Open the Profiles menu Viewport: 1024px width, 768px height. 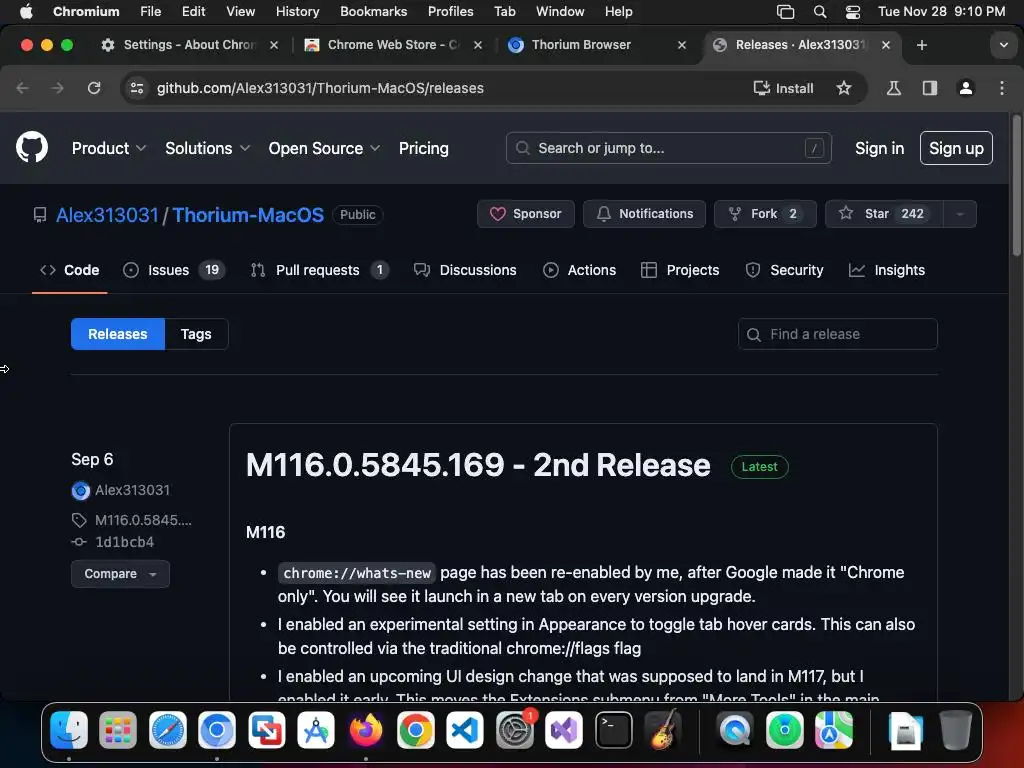[451, 12]
